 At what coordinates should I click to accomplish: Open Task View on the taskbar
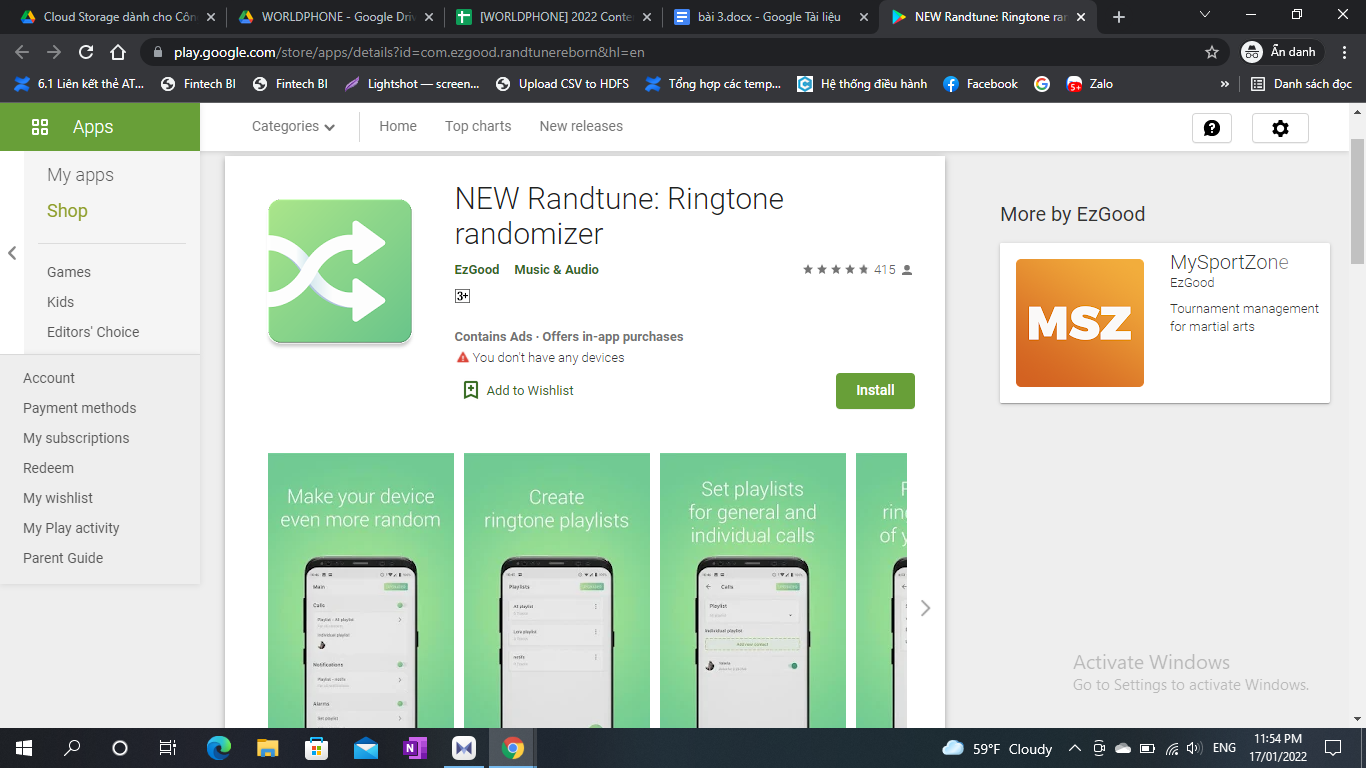tap(168, 748)
